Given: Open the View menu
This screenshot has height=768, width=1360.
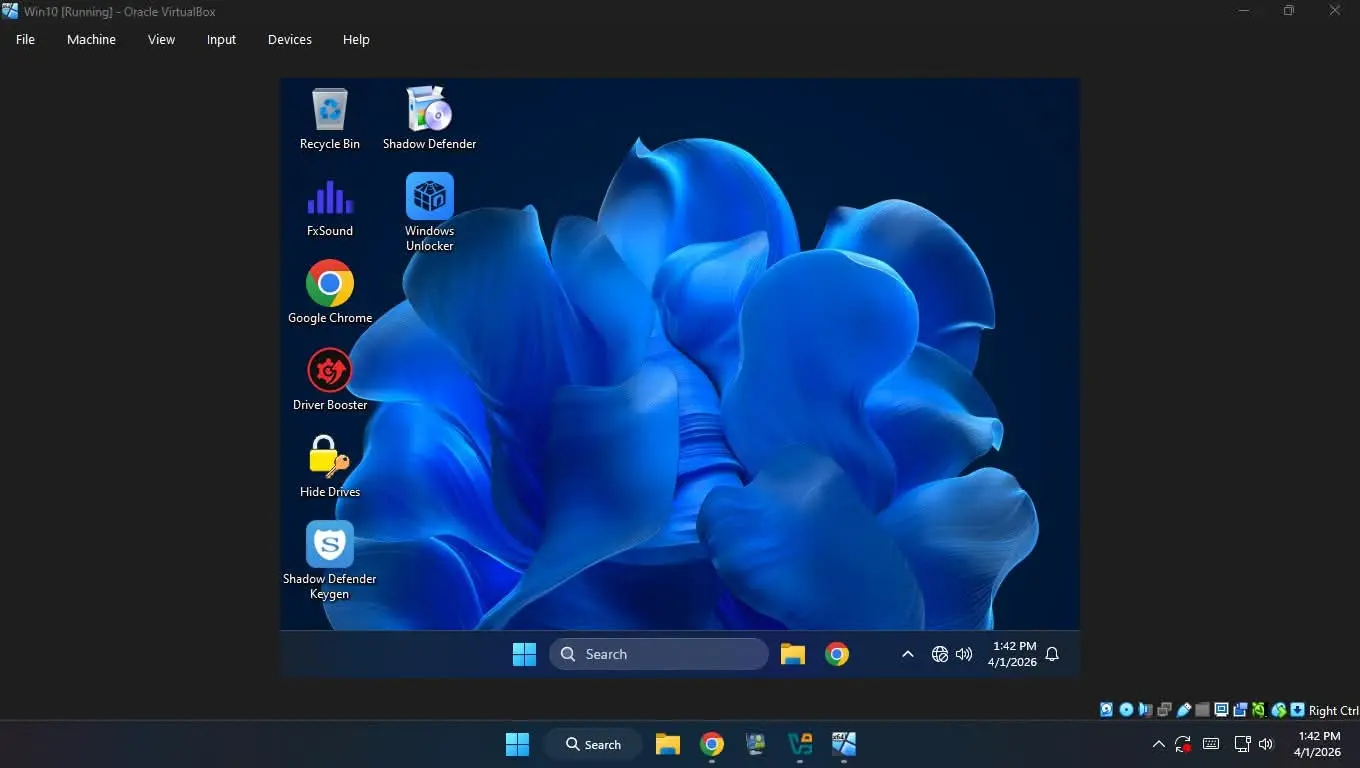Looking at the screenshot, I should pos(161,40).
